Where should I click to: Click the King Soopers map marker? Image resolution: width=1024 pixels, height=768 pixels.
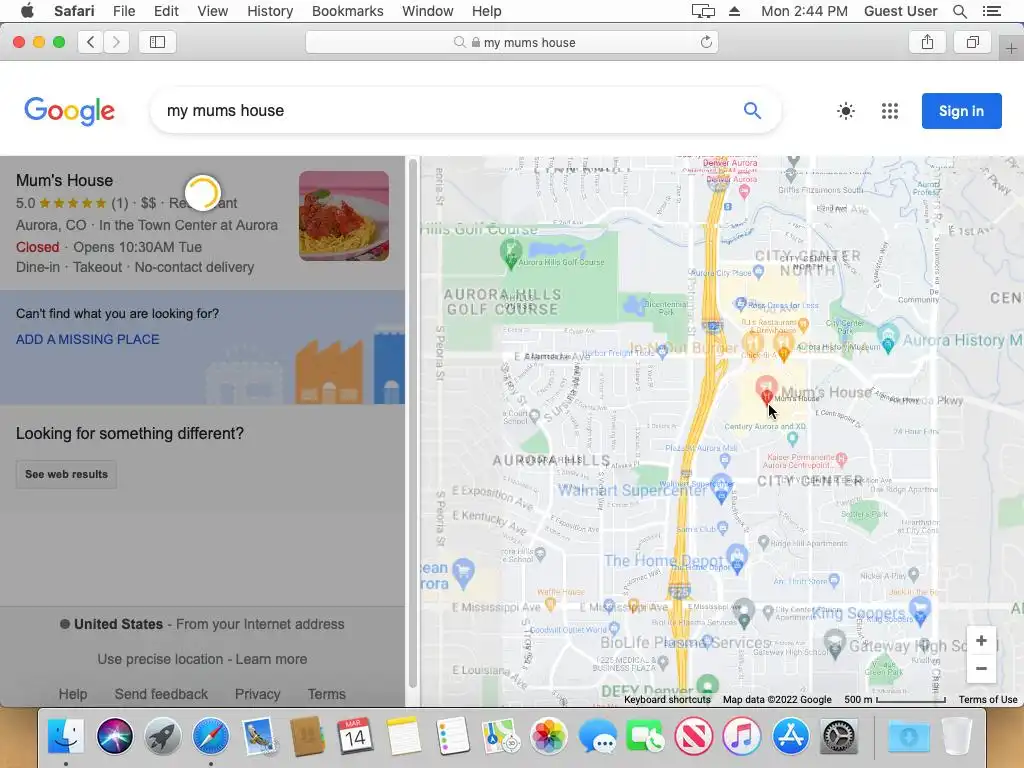920,610
